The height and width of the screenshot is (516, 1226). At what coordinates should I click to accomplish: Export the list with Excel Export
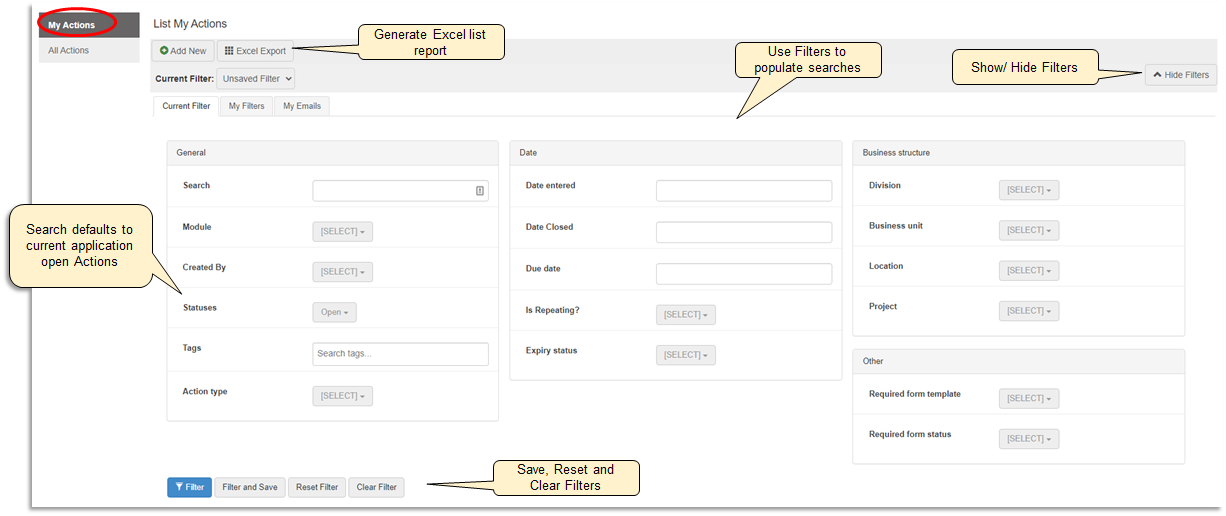click(255, 51)
